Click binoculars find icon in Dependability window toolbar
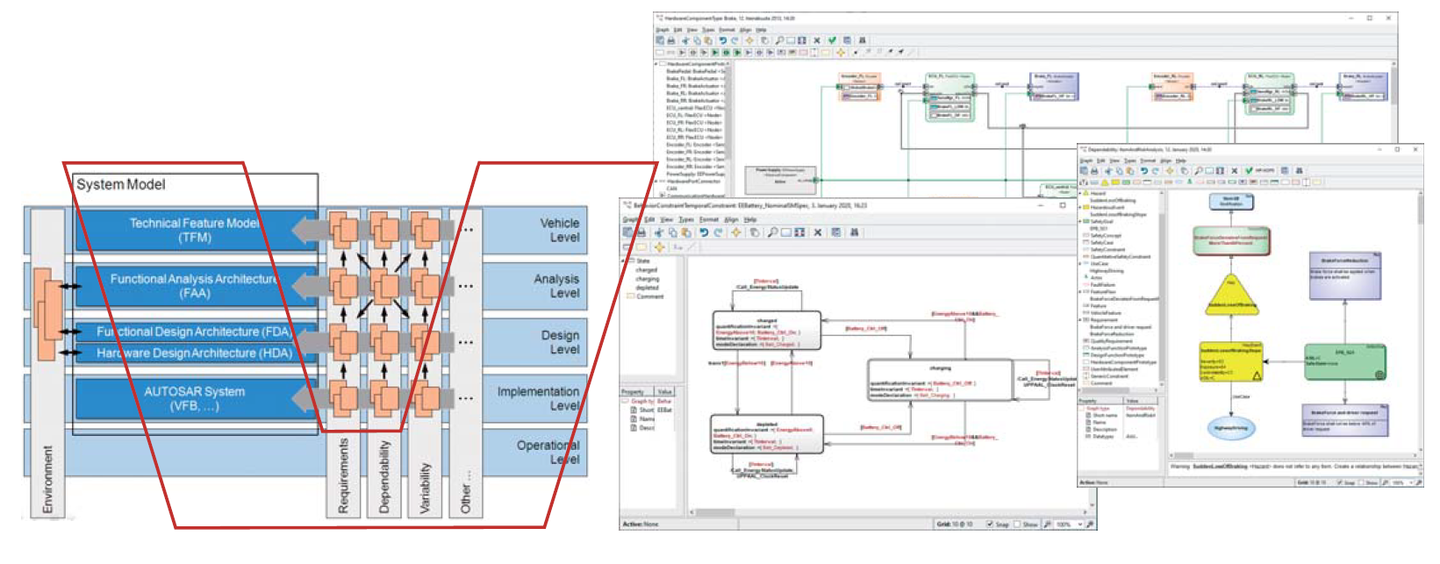This screenshot has width=1440, height=564. click(1299, 170)
